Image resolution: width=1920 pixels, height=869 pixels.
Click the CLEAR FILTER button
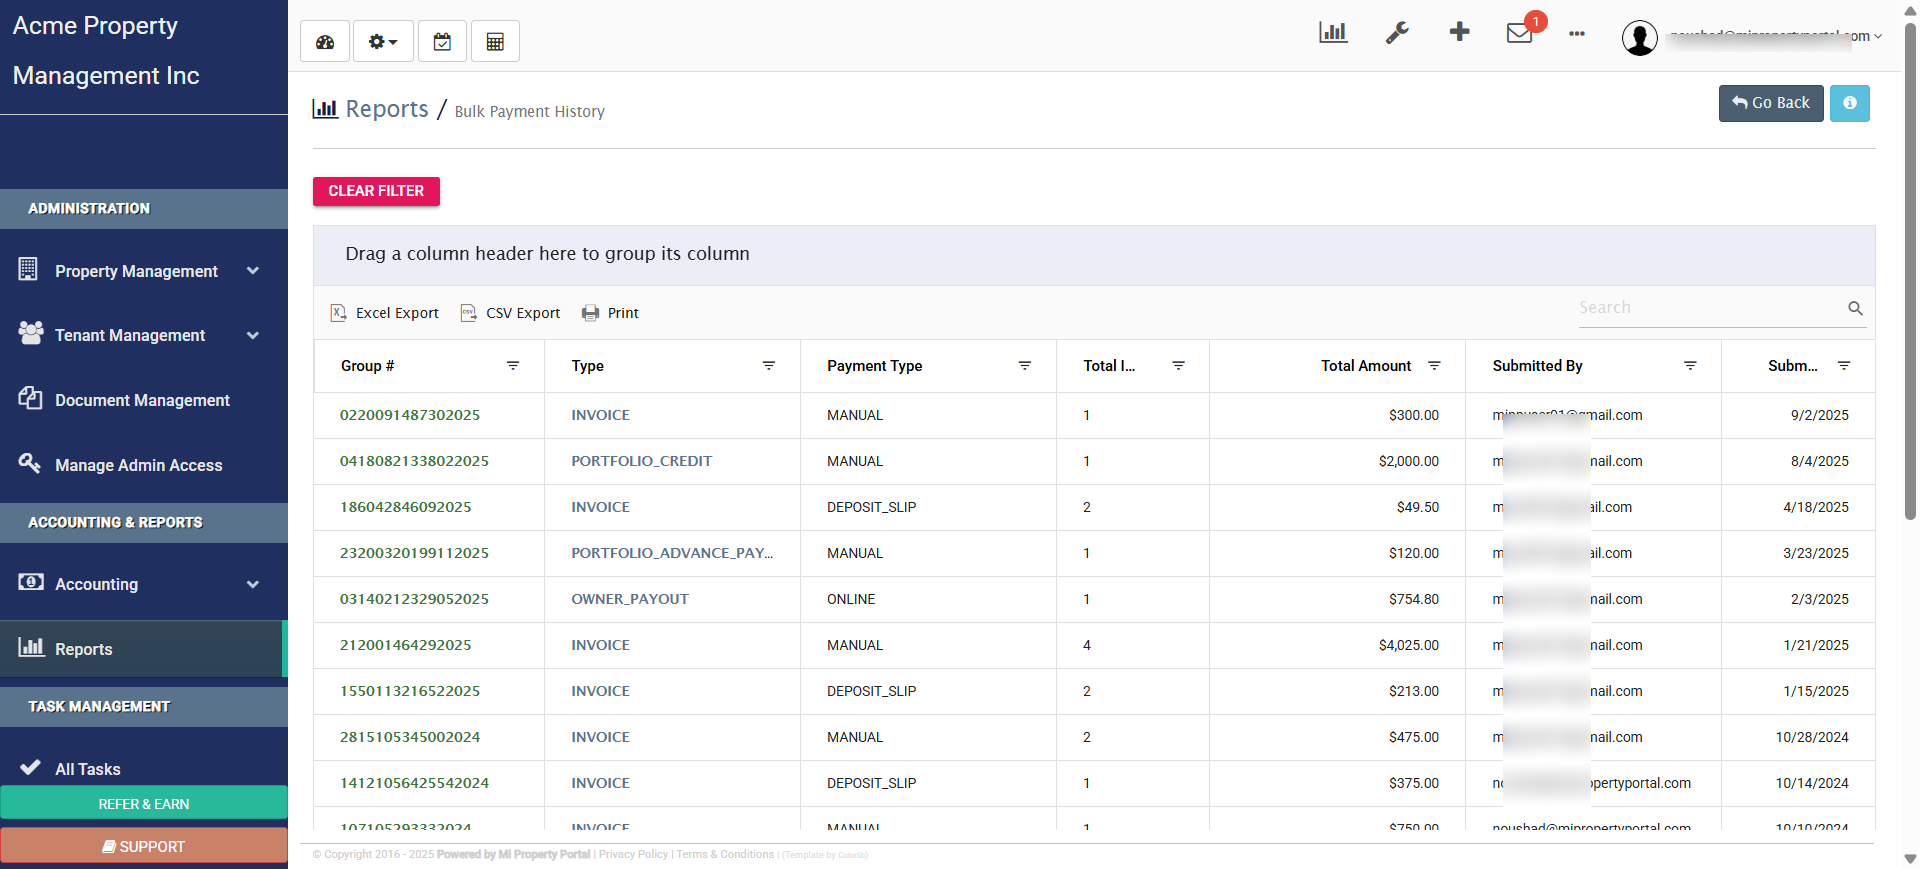coord(376,191)
